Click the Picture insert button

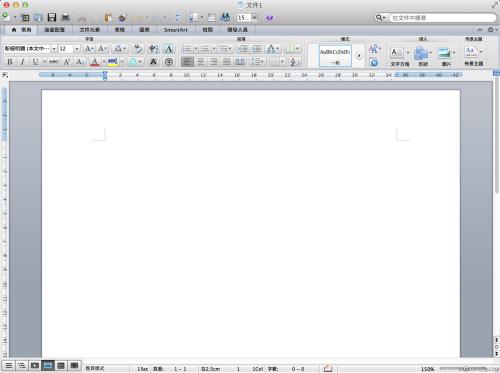(x=446, y=57)
